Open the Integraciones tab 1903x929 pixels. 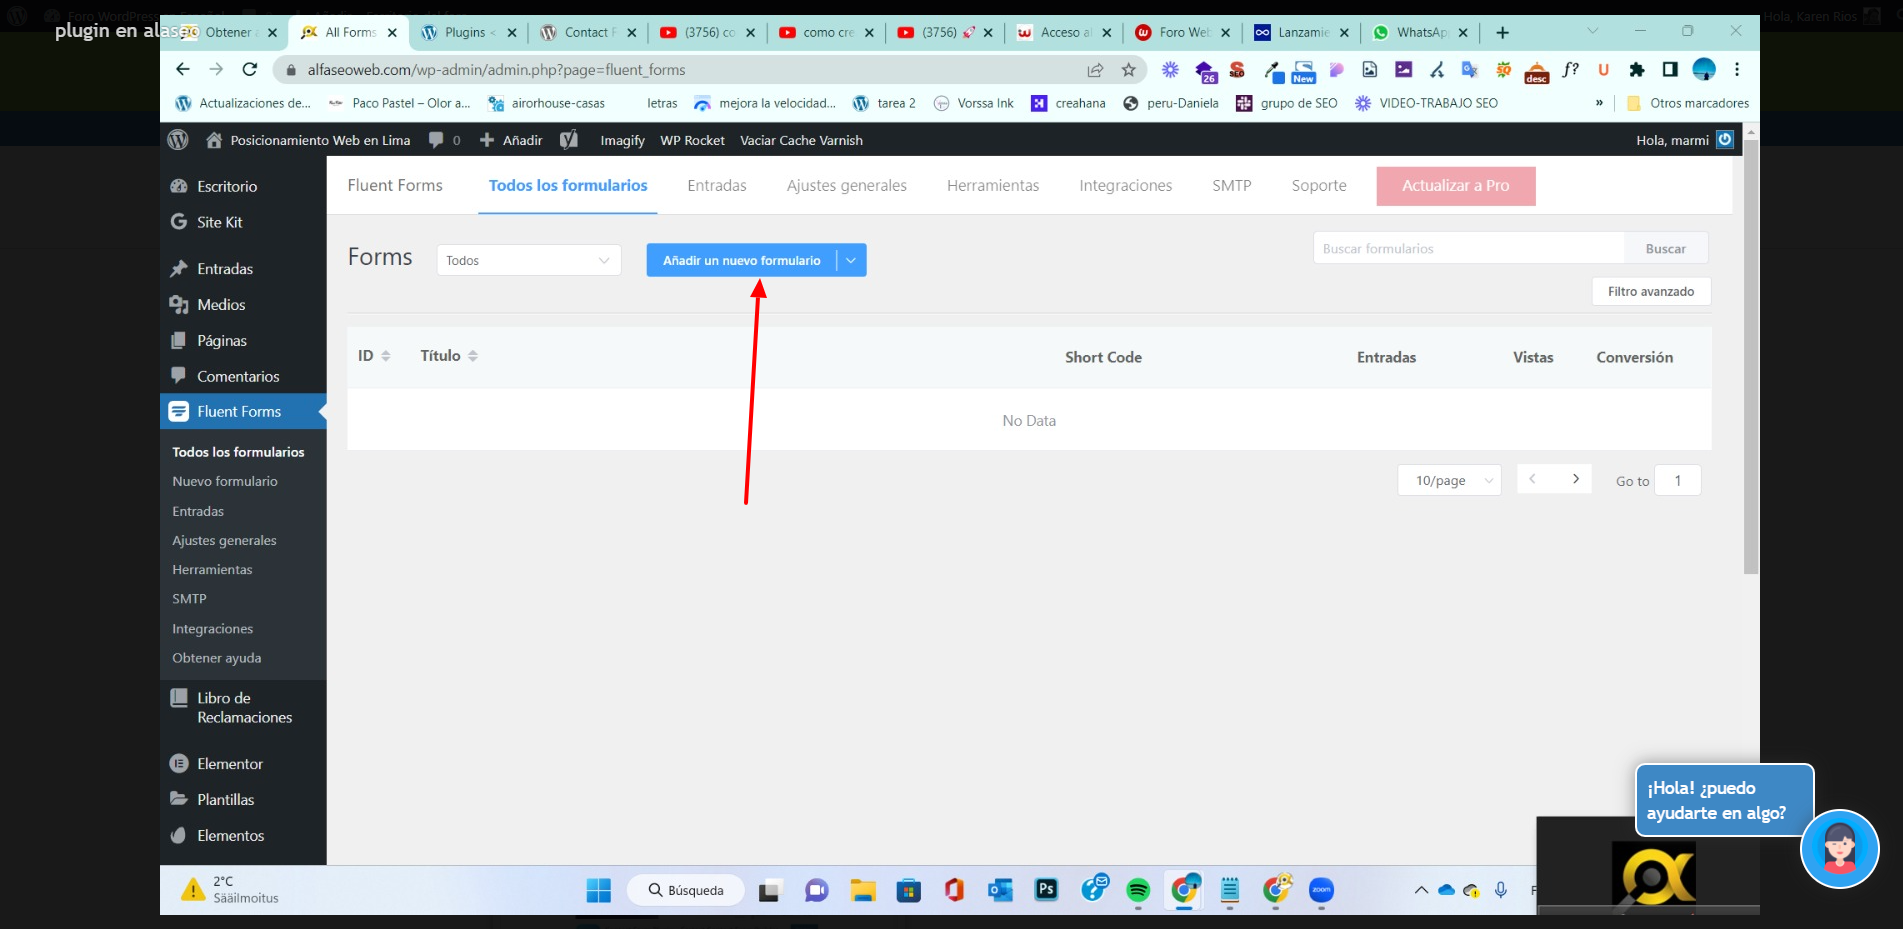pyautogui.click(x=1125, y=186)
